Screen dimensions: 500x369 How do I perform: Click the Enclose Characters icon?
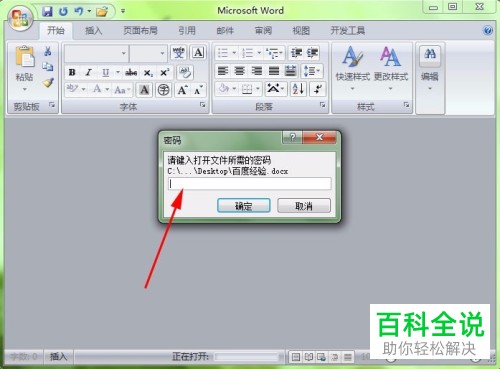[x=163, y=90]
